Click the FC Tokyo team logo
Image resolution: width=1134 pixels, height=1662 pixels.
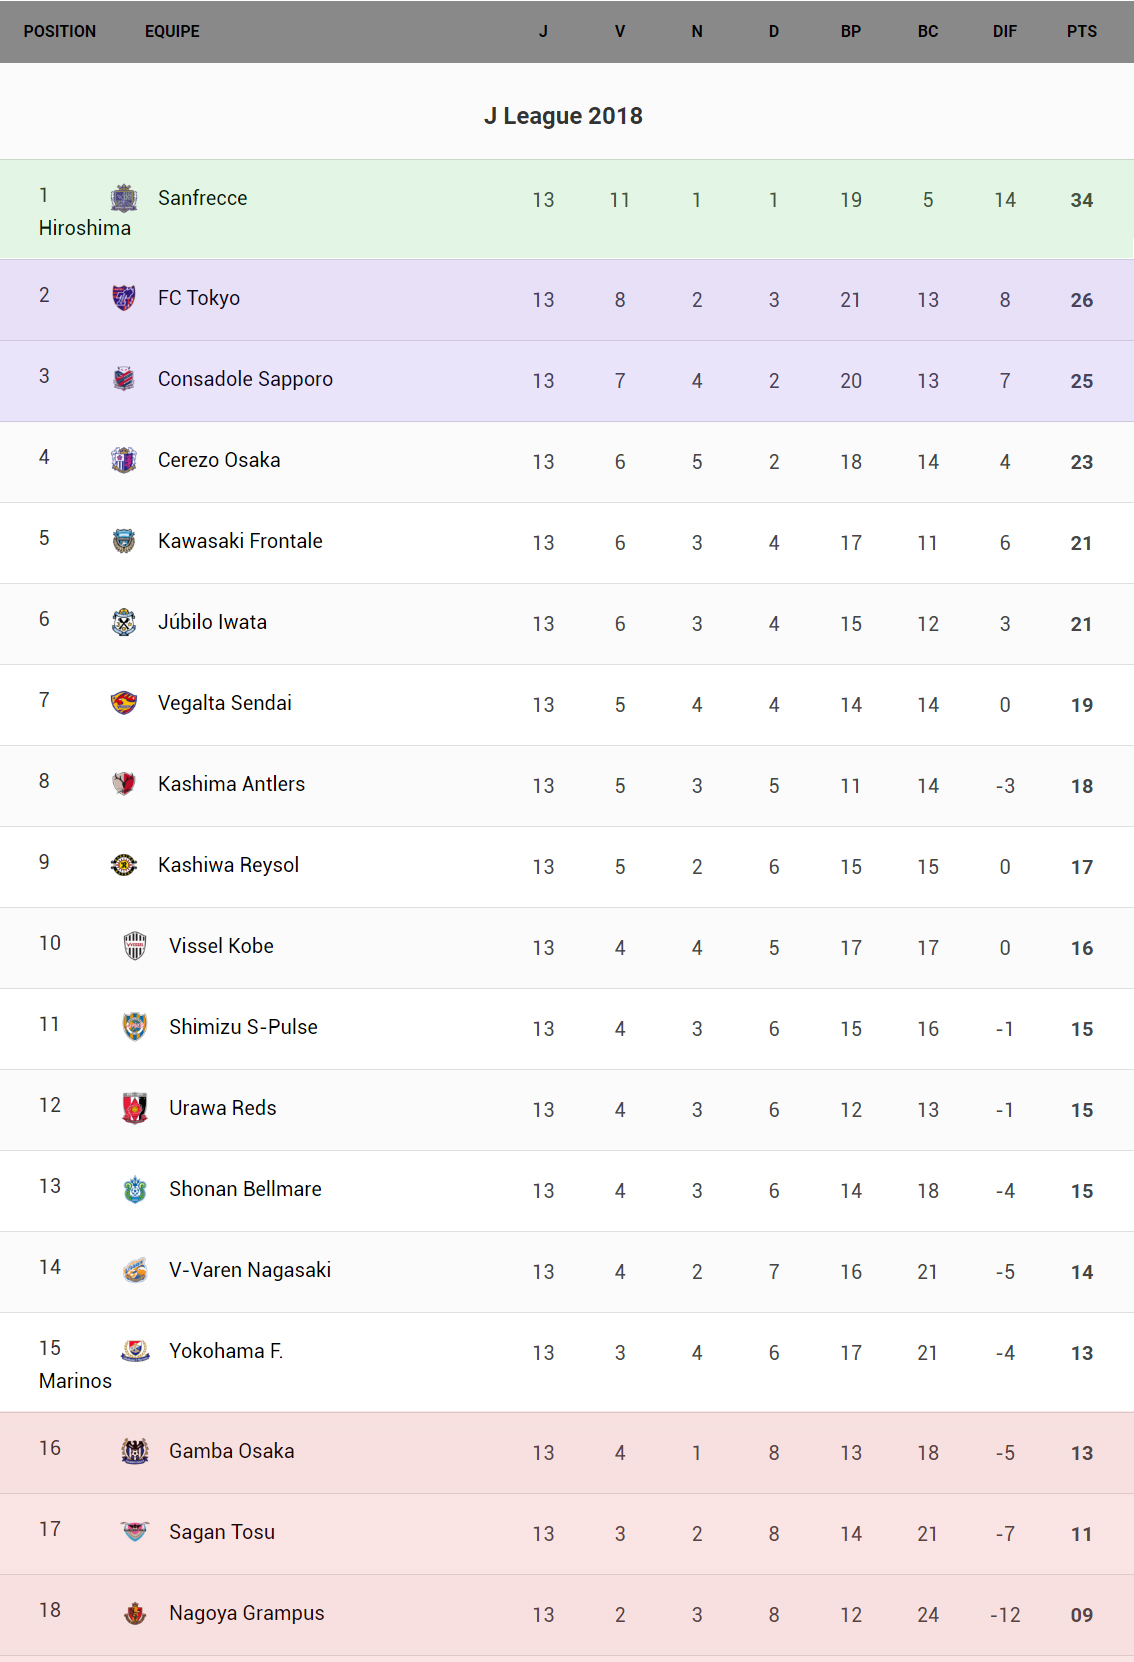(x=124, y=298)
